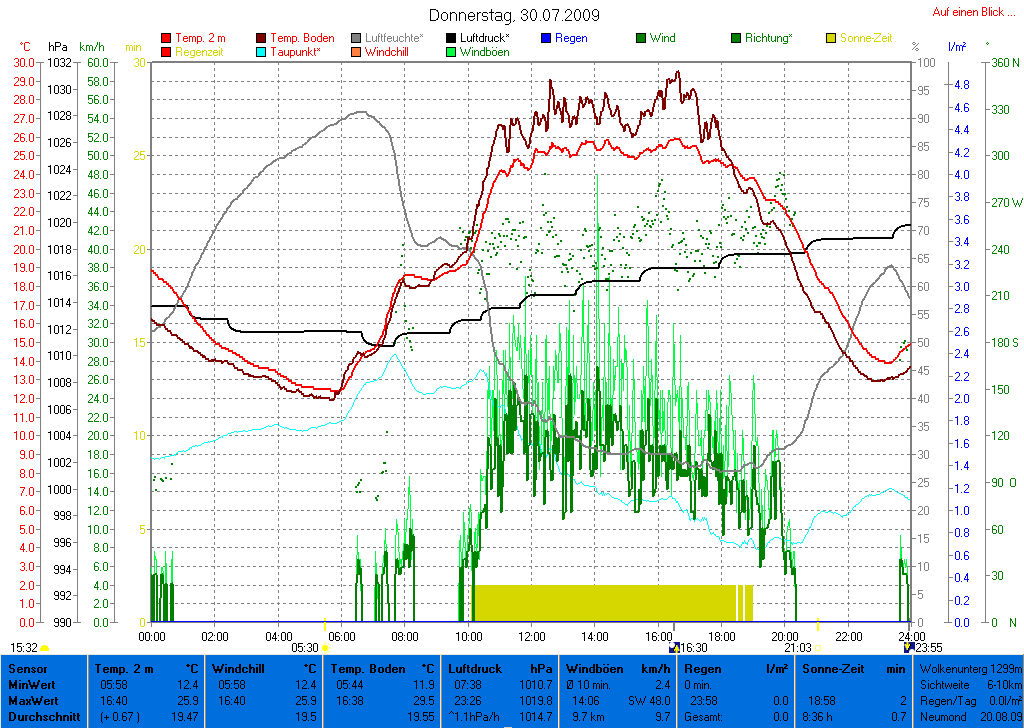Click the cyan Taupunkt legend icon
Screen dimensions: 1024x728
pos(262,52)
